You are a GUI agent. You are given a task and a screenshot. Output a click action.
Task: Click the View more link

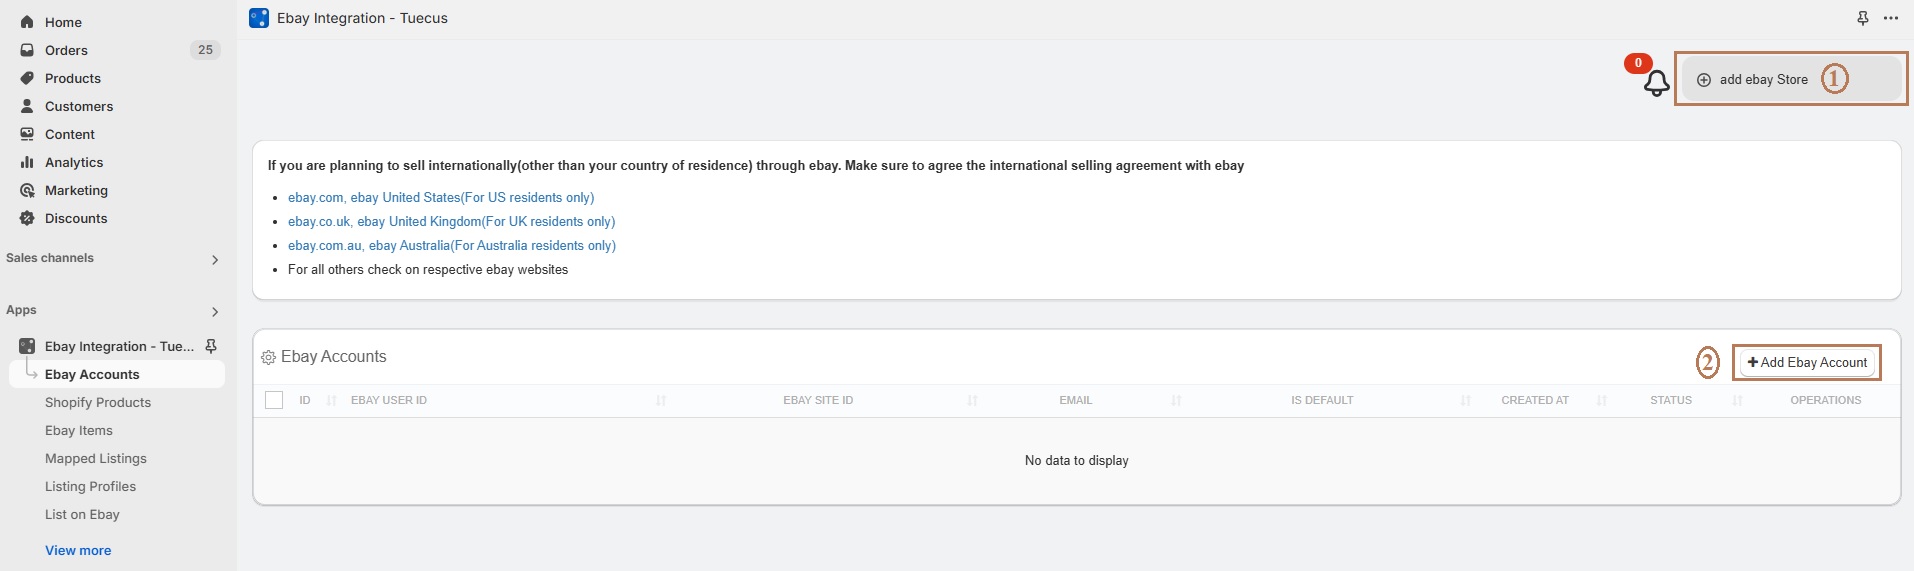78,550
